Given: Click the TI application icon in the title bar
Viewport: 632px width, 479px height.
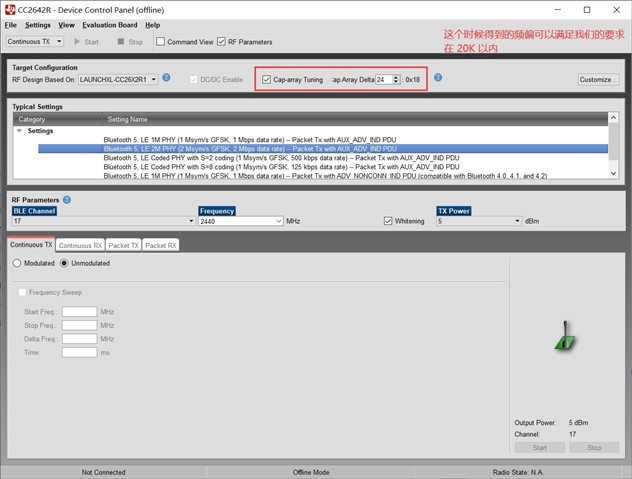Looking at the screenshot, I should [10, 10].
